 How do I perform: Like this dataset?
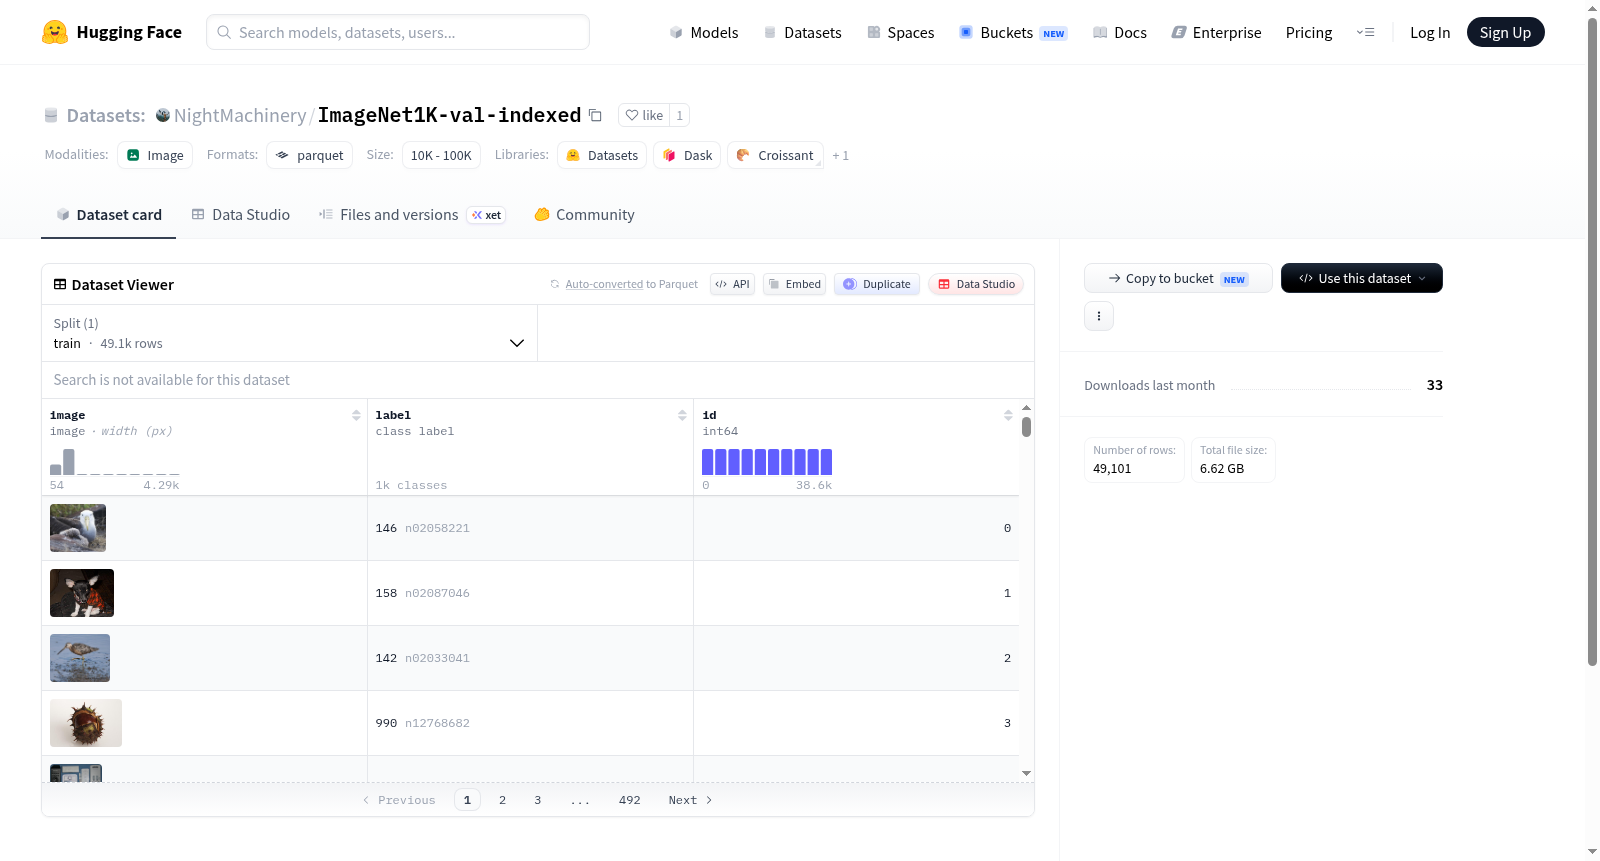pos(644,115)
